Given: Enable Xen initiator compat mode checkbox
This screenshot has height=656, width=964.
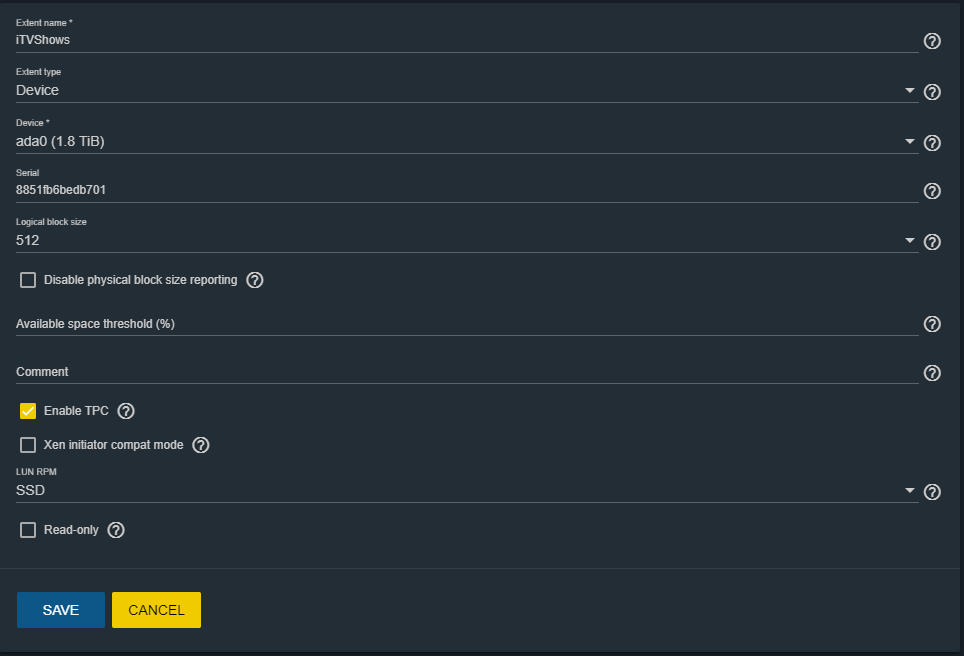Looking at the screenshot, I should click(28, 445).
